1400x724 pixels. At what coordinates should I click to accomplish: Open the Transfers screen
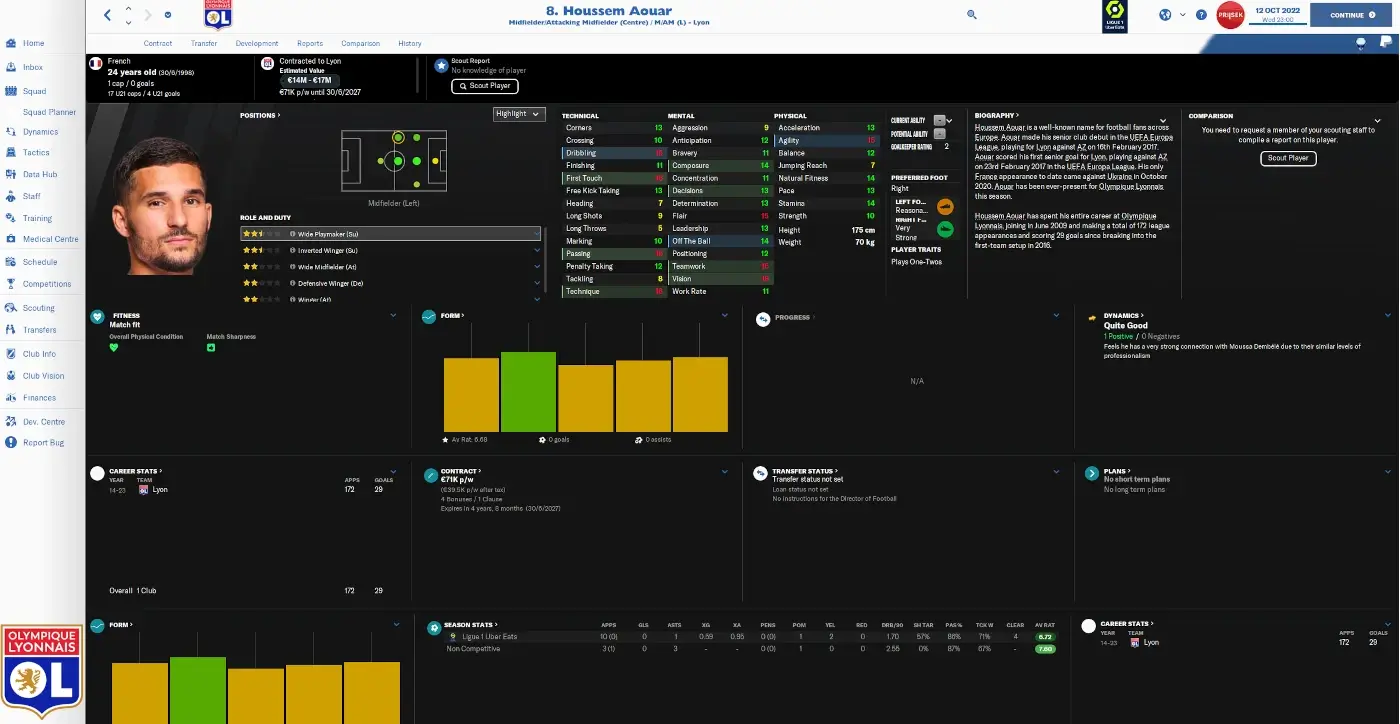pyautogui.click(x=40, y=330)
